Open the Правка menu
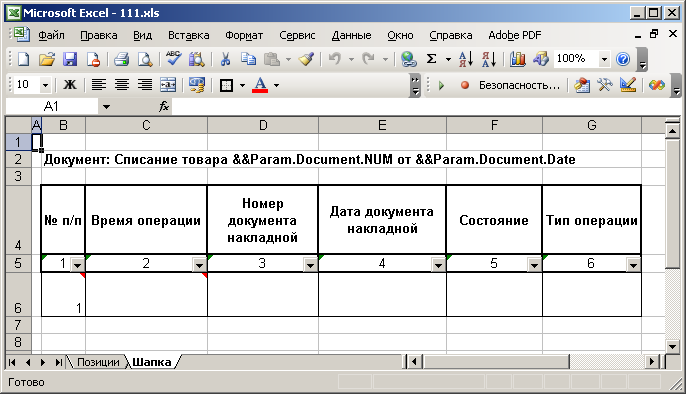Viewport: 686px width, 394px height. (99, 35)
